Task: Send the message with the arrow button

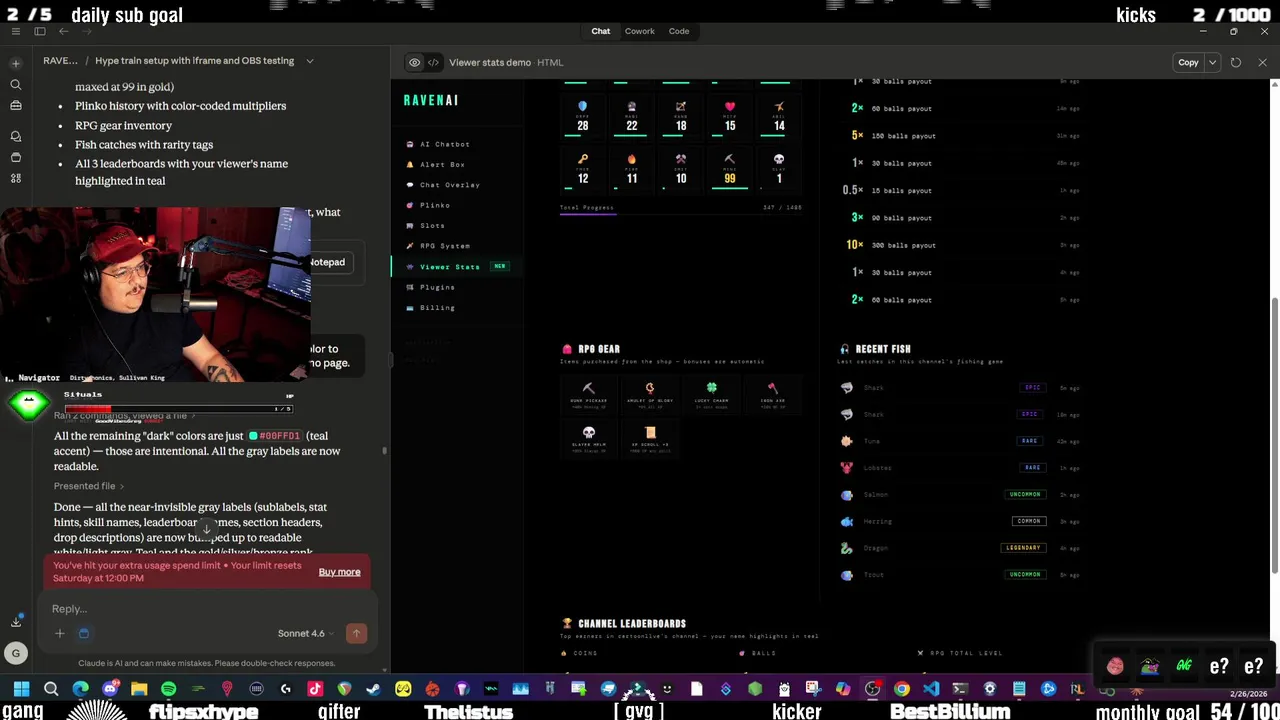Action: pos(356,633)
